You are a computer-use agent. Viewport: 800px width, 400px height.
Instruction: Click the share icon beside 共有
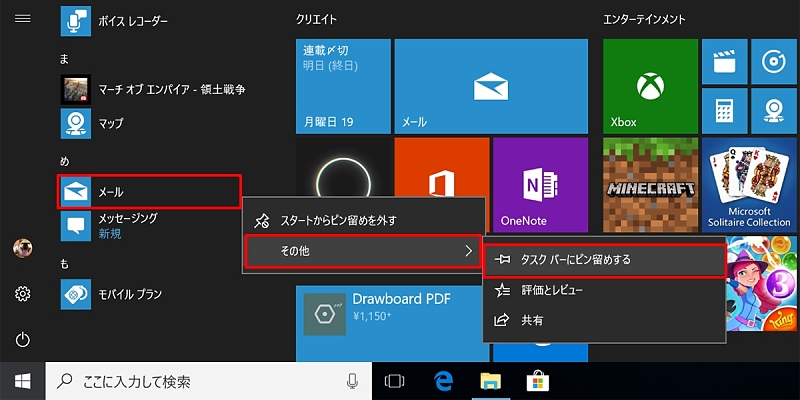pyautogui.click(x=502, y=320)
